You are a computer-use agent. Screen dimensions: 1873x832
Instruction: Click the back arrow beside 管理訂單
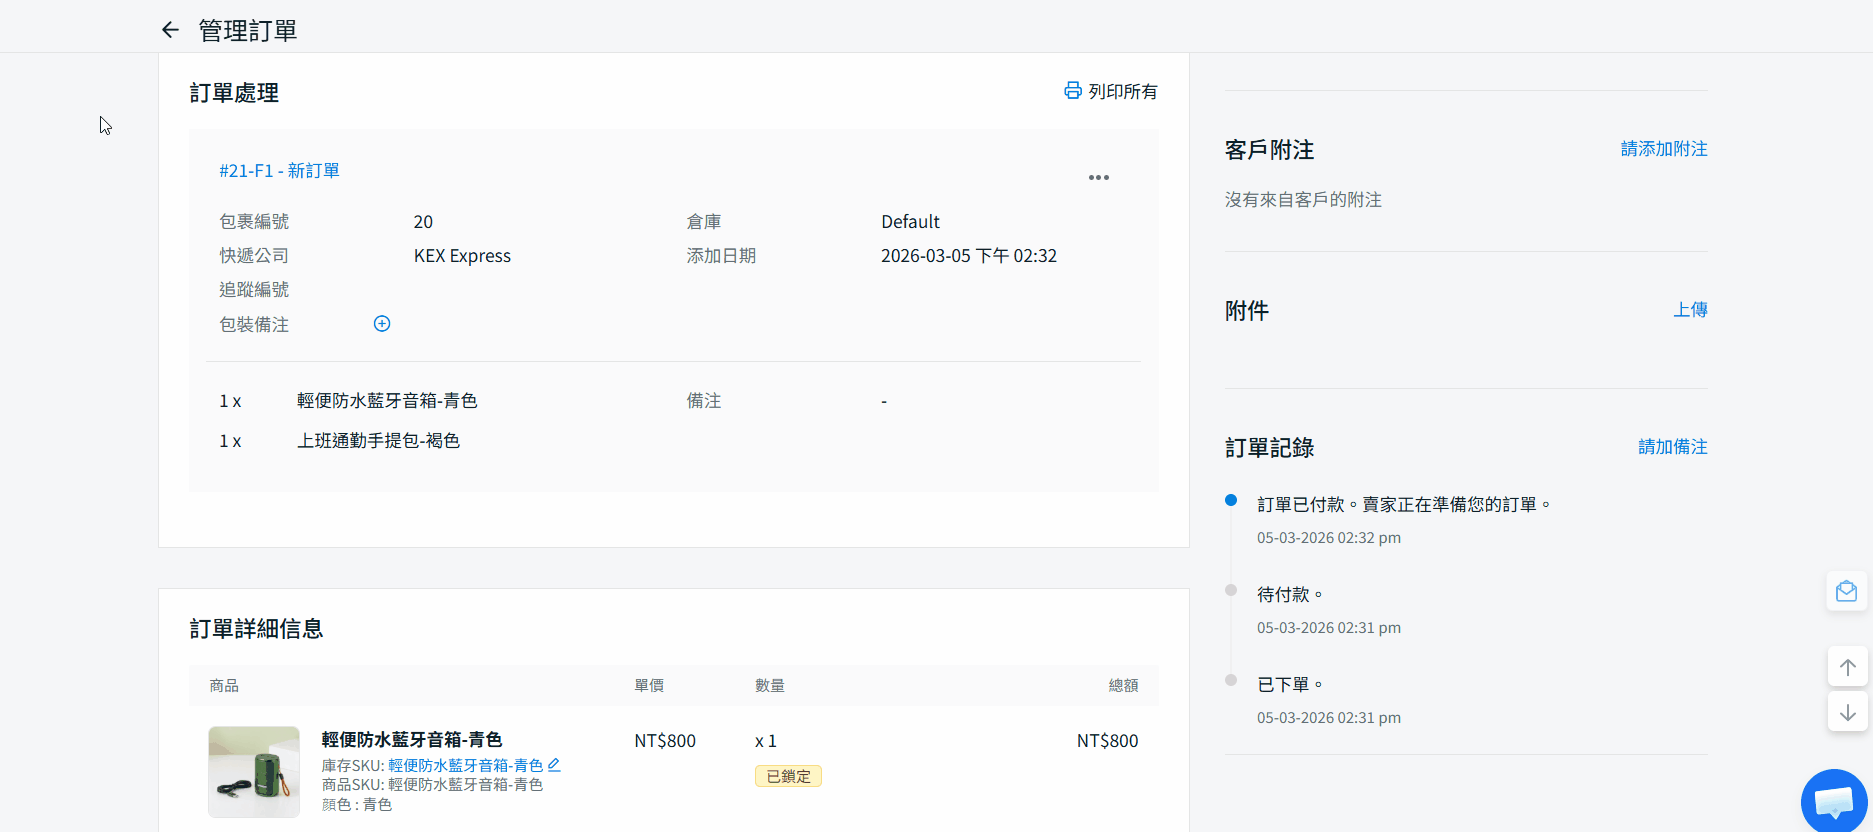170,30
